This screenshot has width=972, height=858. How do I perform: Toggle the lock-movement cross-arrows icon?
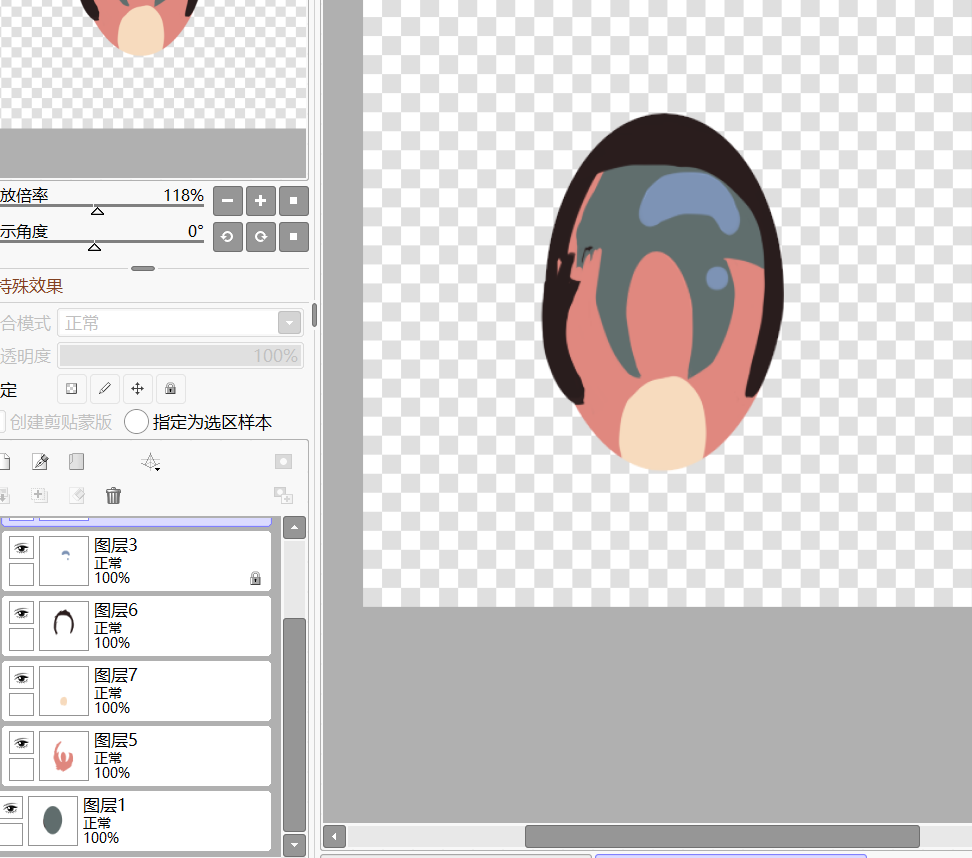[137, 389]
